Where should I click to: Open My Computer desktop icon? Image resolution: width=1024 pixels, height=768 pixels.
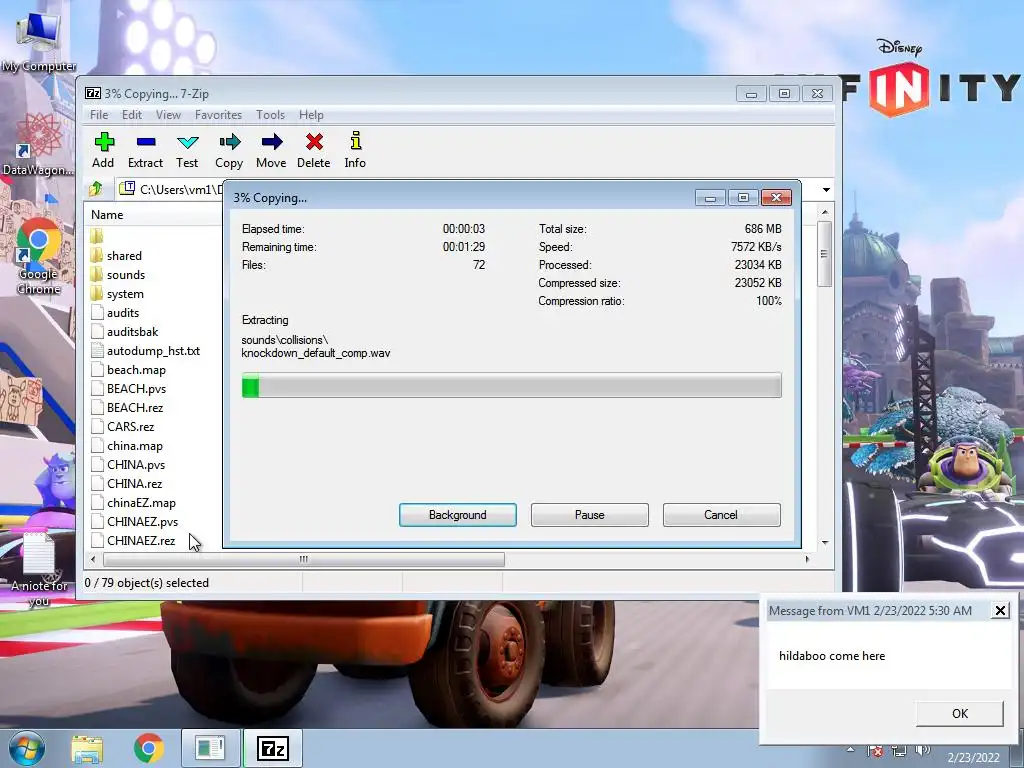tap(39, 41)
